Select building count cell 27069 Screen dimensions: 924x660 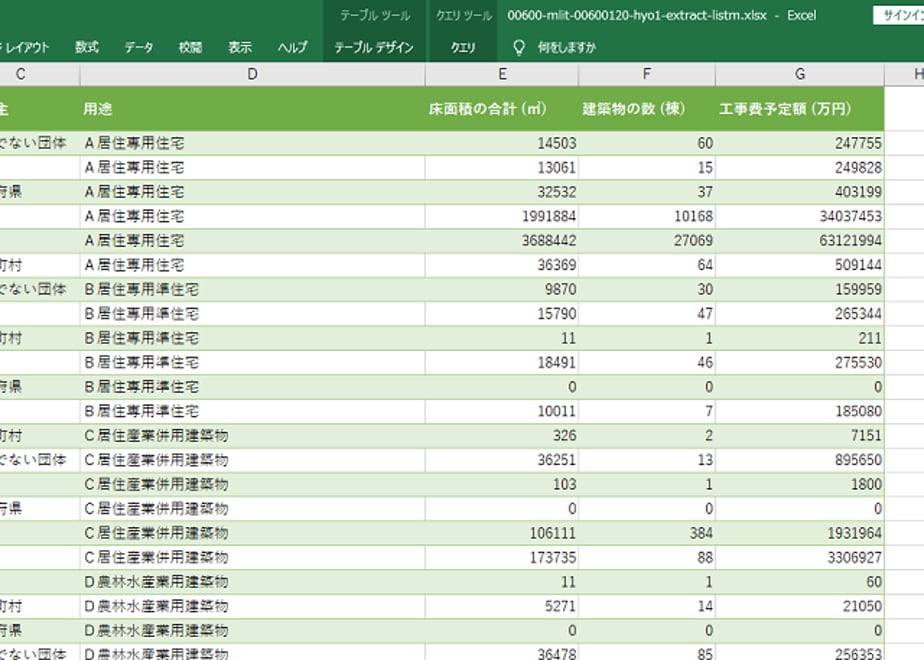[x=646, y=241]
